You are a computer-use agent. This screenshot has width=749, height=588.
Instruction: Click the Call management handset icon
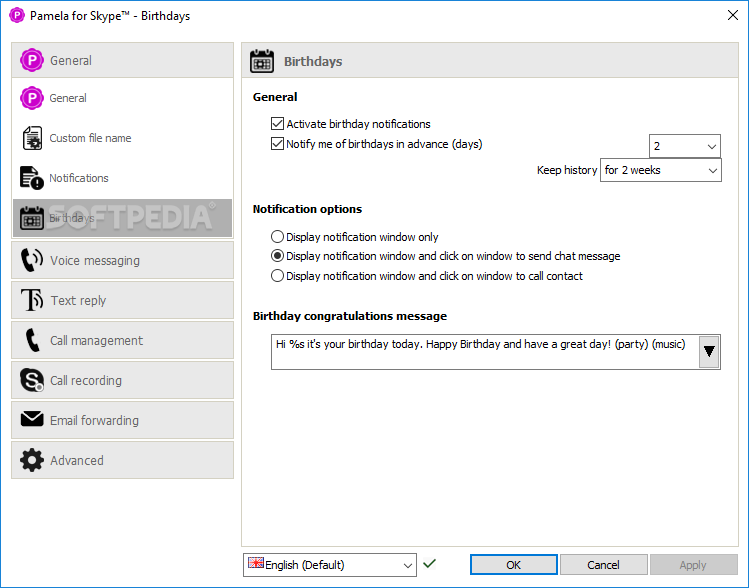[x=32, y=340]
